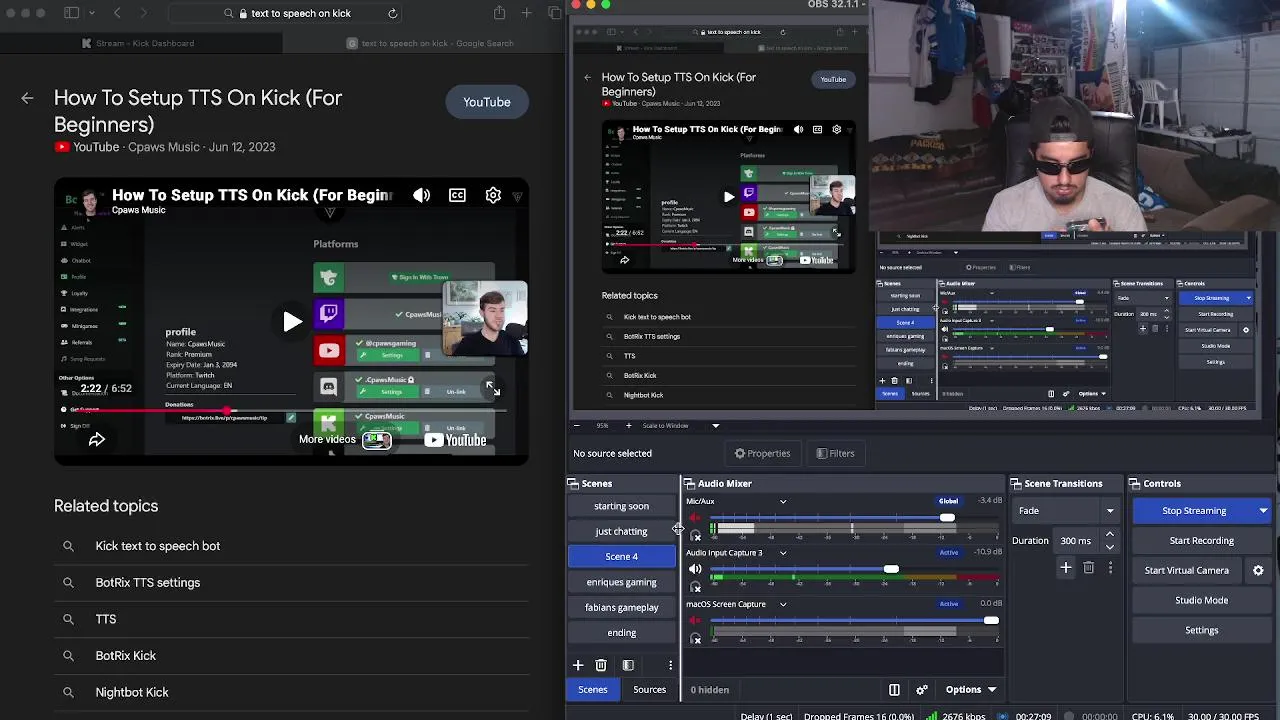Switch to Stream - Kick Dashboard tab
The height and width of the screenshot is (720, 1280).
click(x=141, y=43)
